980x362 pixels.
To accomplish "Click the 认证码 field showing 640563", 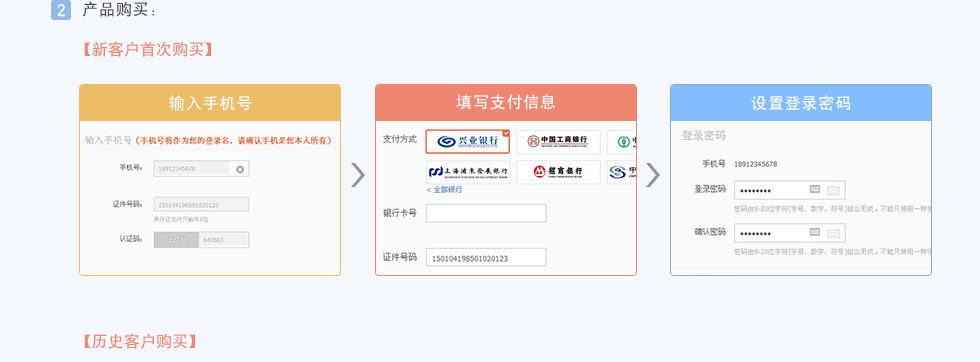I will 224,240.
